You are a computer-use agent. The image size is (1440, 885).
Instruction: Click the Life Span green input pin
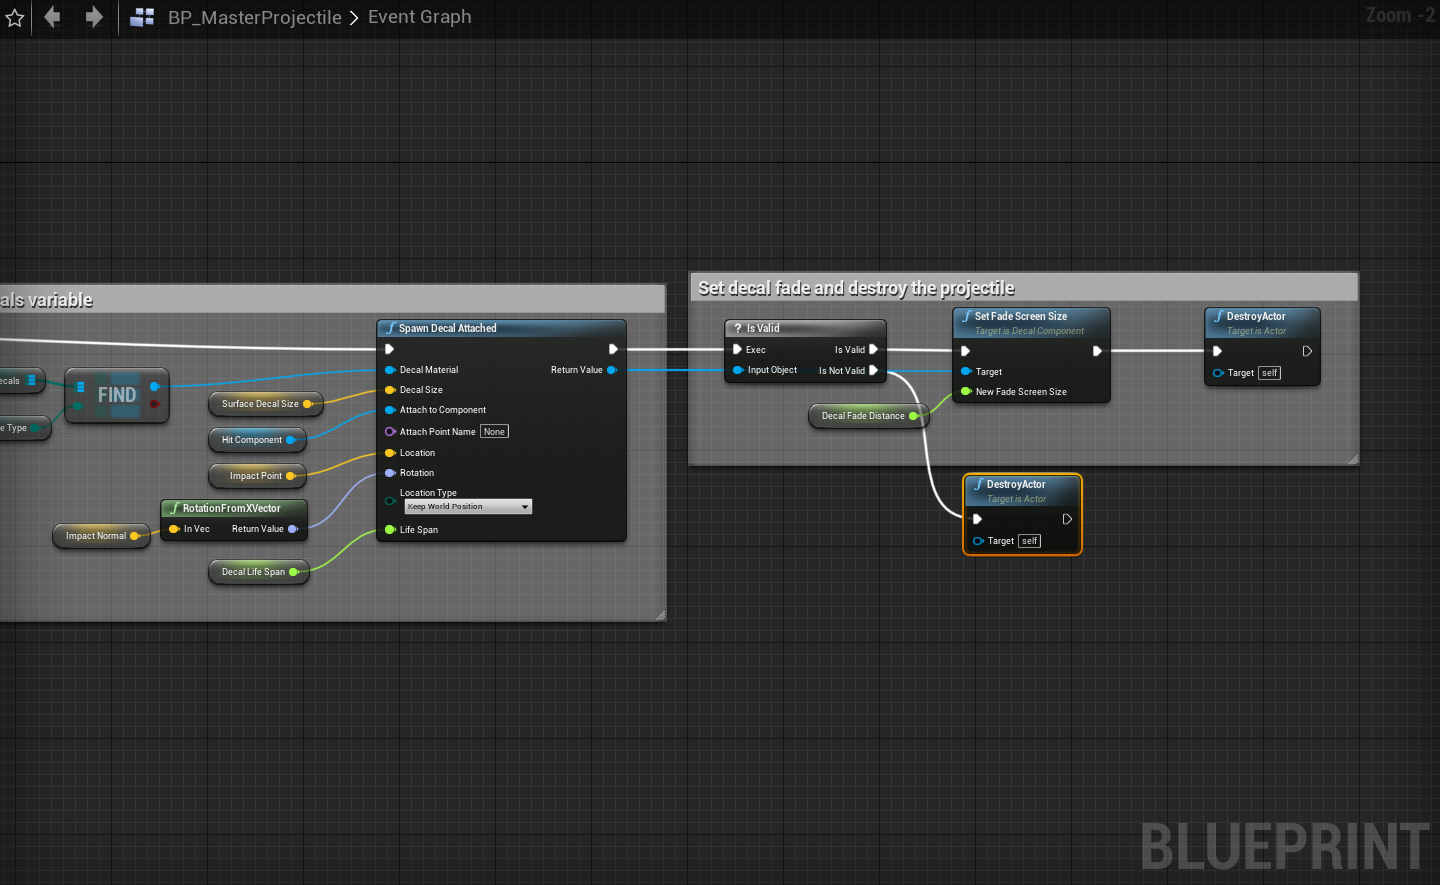[x=390, y=530]
